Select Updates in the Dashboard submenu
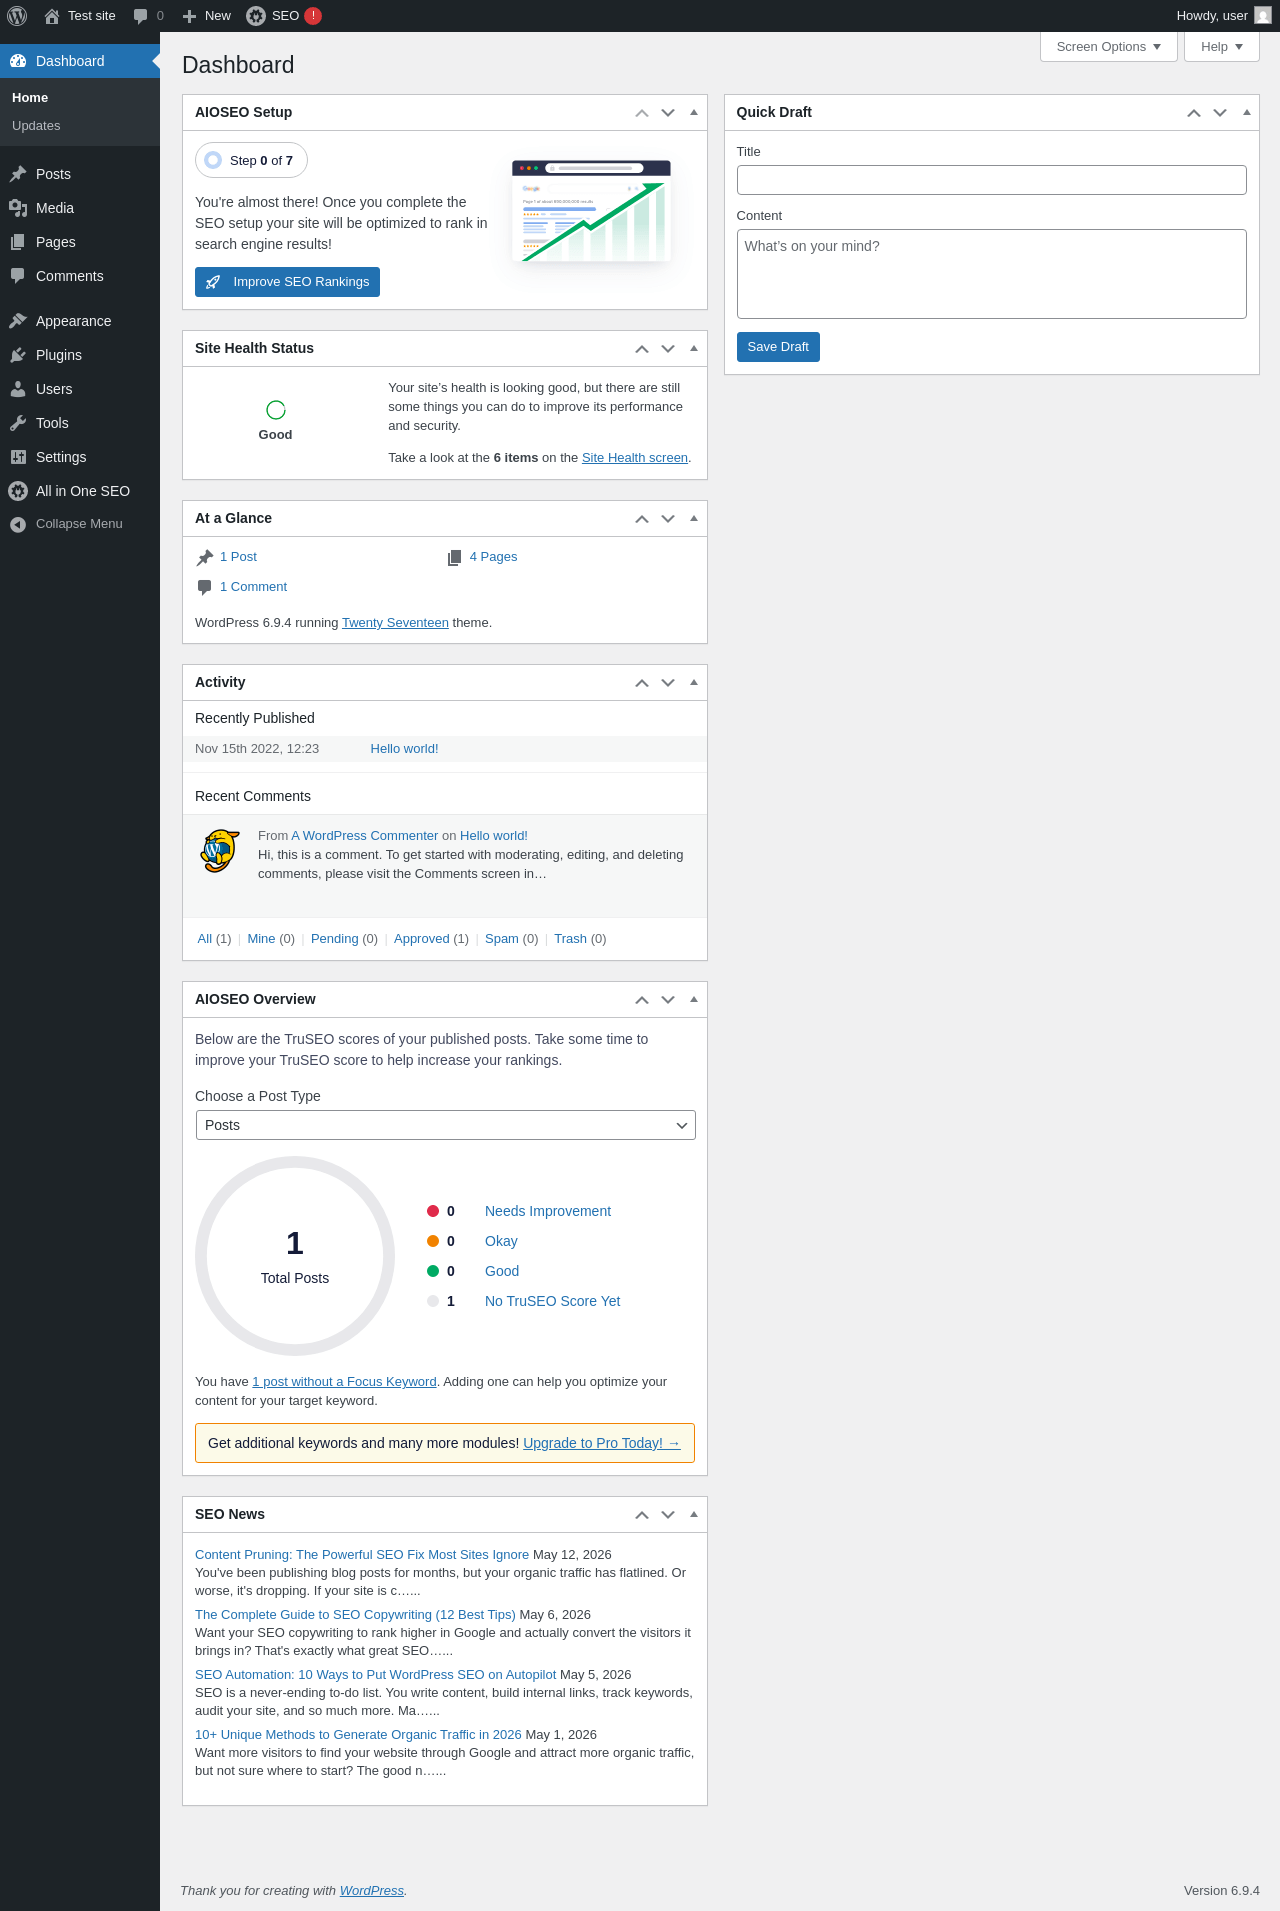 coord(36,126)
